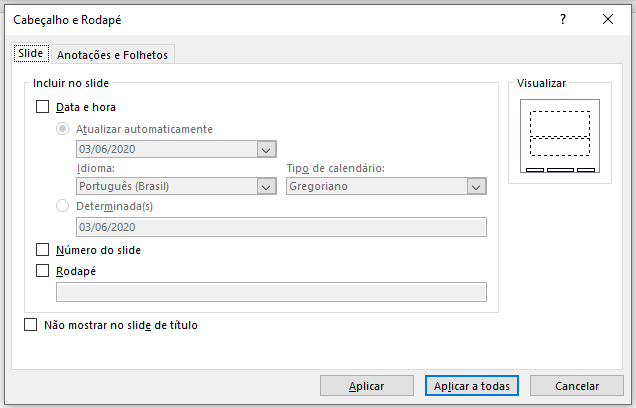Cancel the dialog with Cancelar

tap(576, 386)
